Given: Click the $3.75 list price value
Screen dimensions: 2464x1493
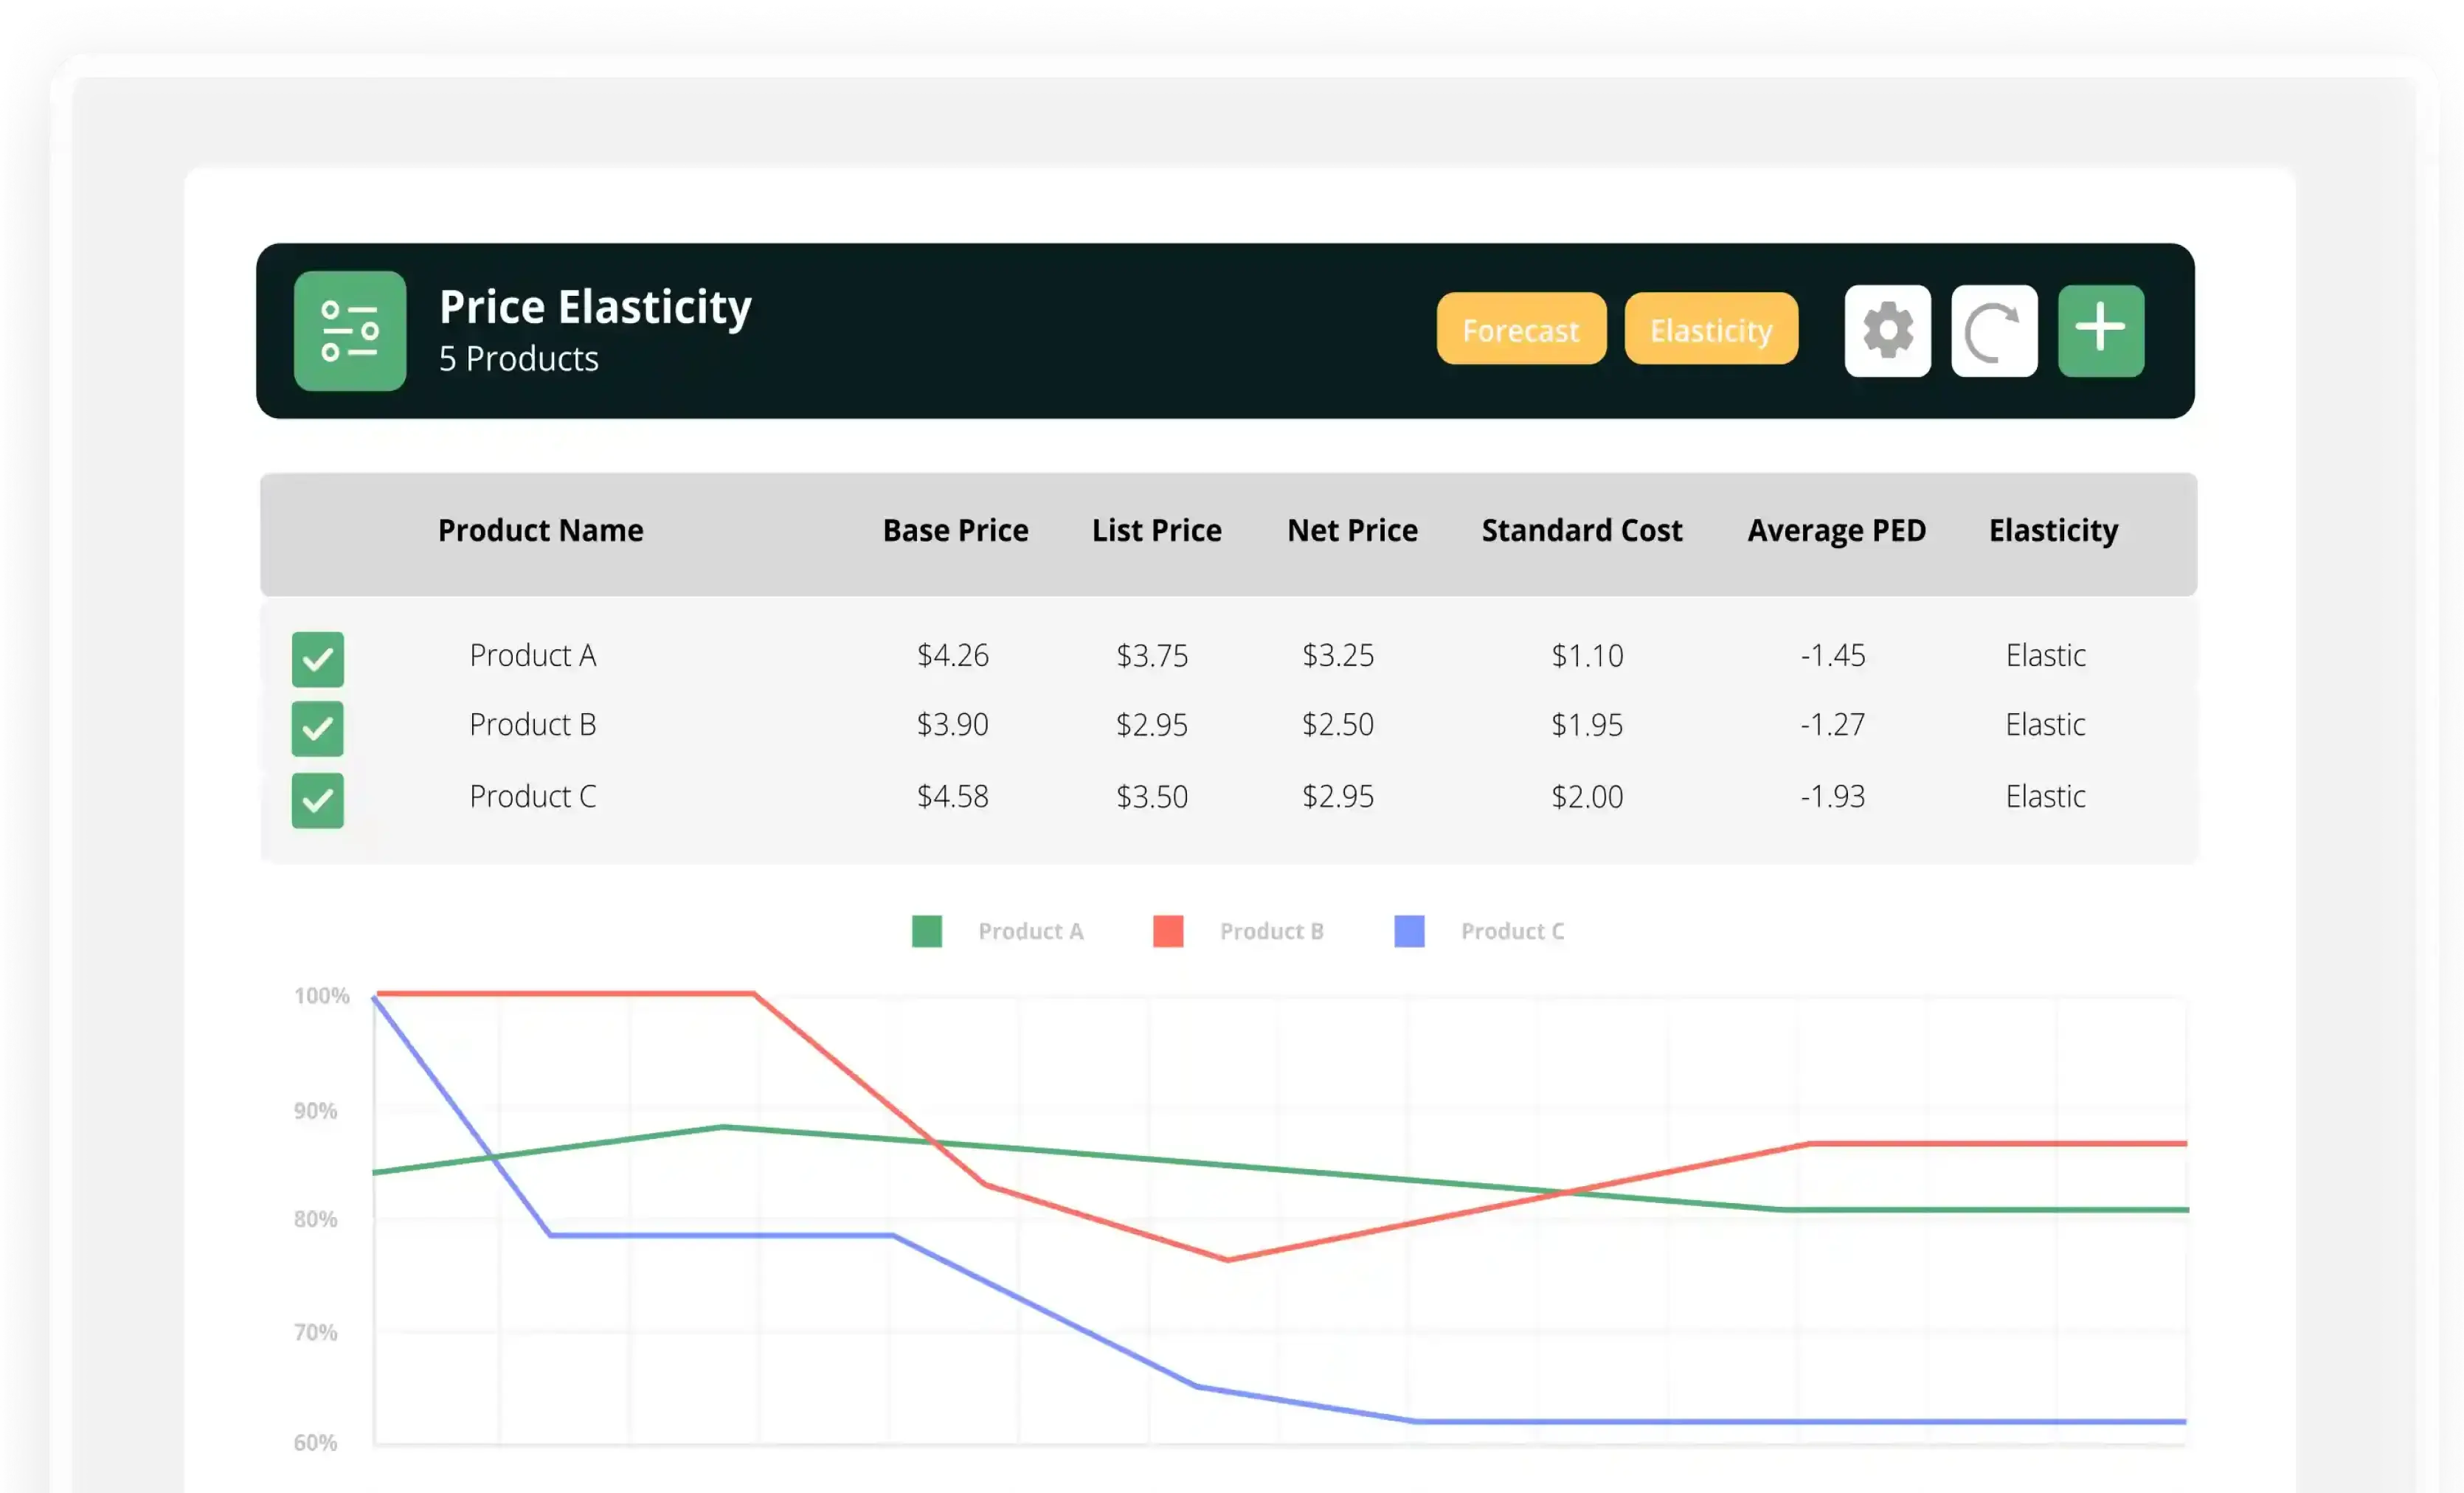Looking at the screenshot, I should (x=1152, y=655).
